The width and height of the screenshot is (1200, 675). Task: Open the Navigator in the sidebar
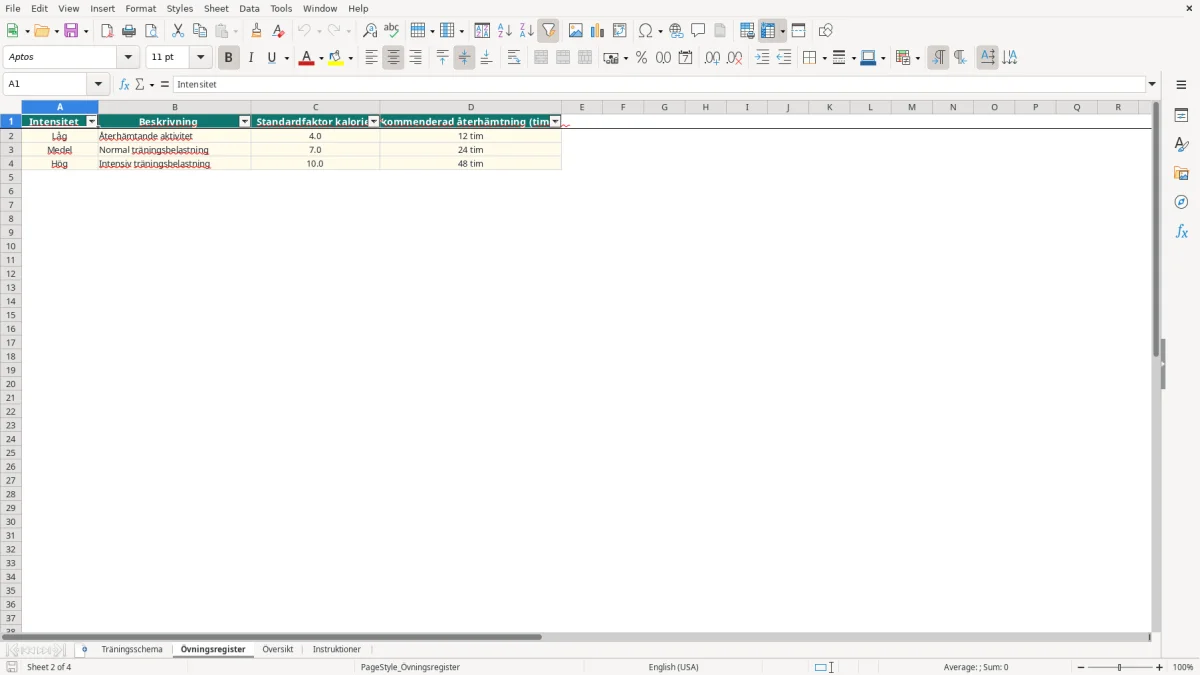pyautogui.click(x=1181, y=202)
